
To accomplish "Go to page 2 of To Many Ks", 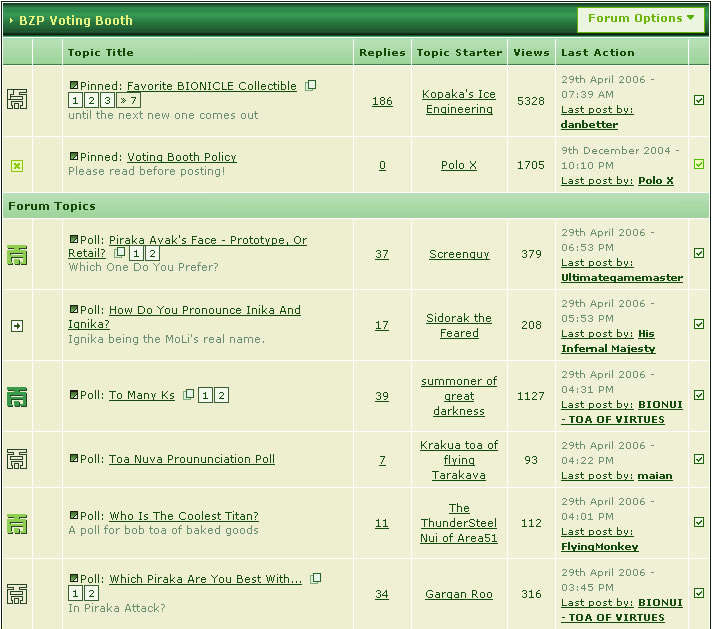I will click(221, 396).
